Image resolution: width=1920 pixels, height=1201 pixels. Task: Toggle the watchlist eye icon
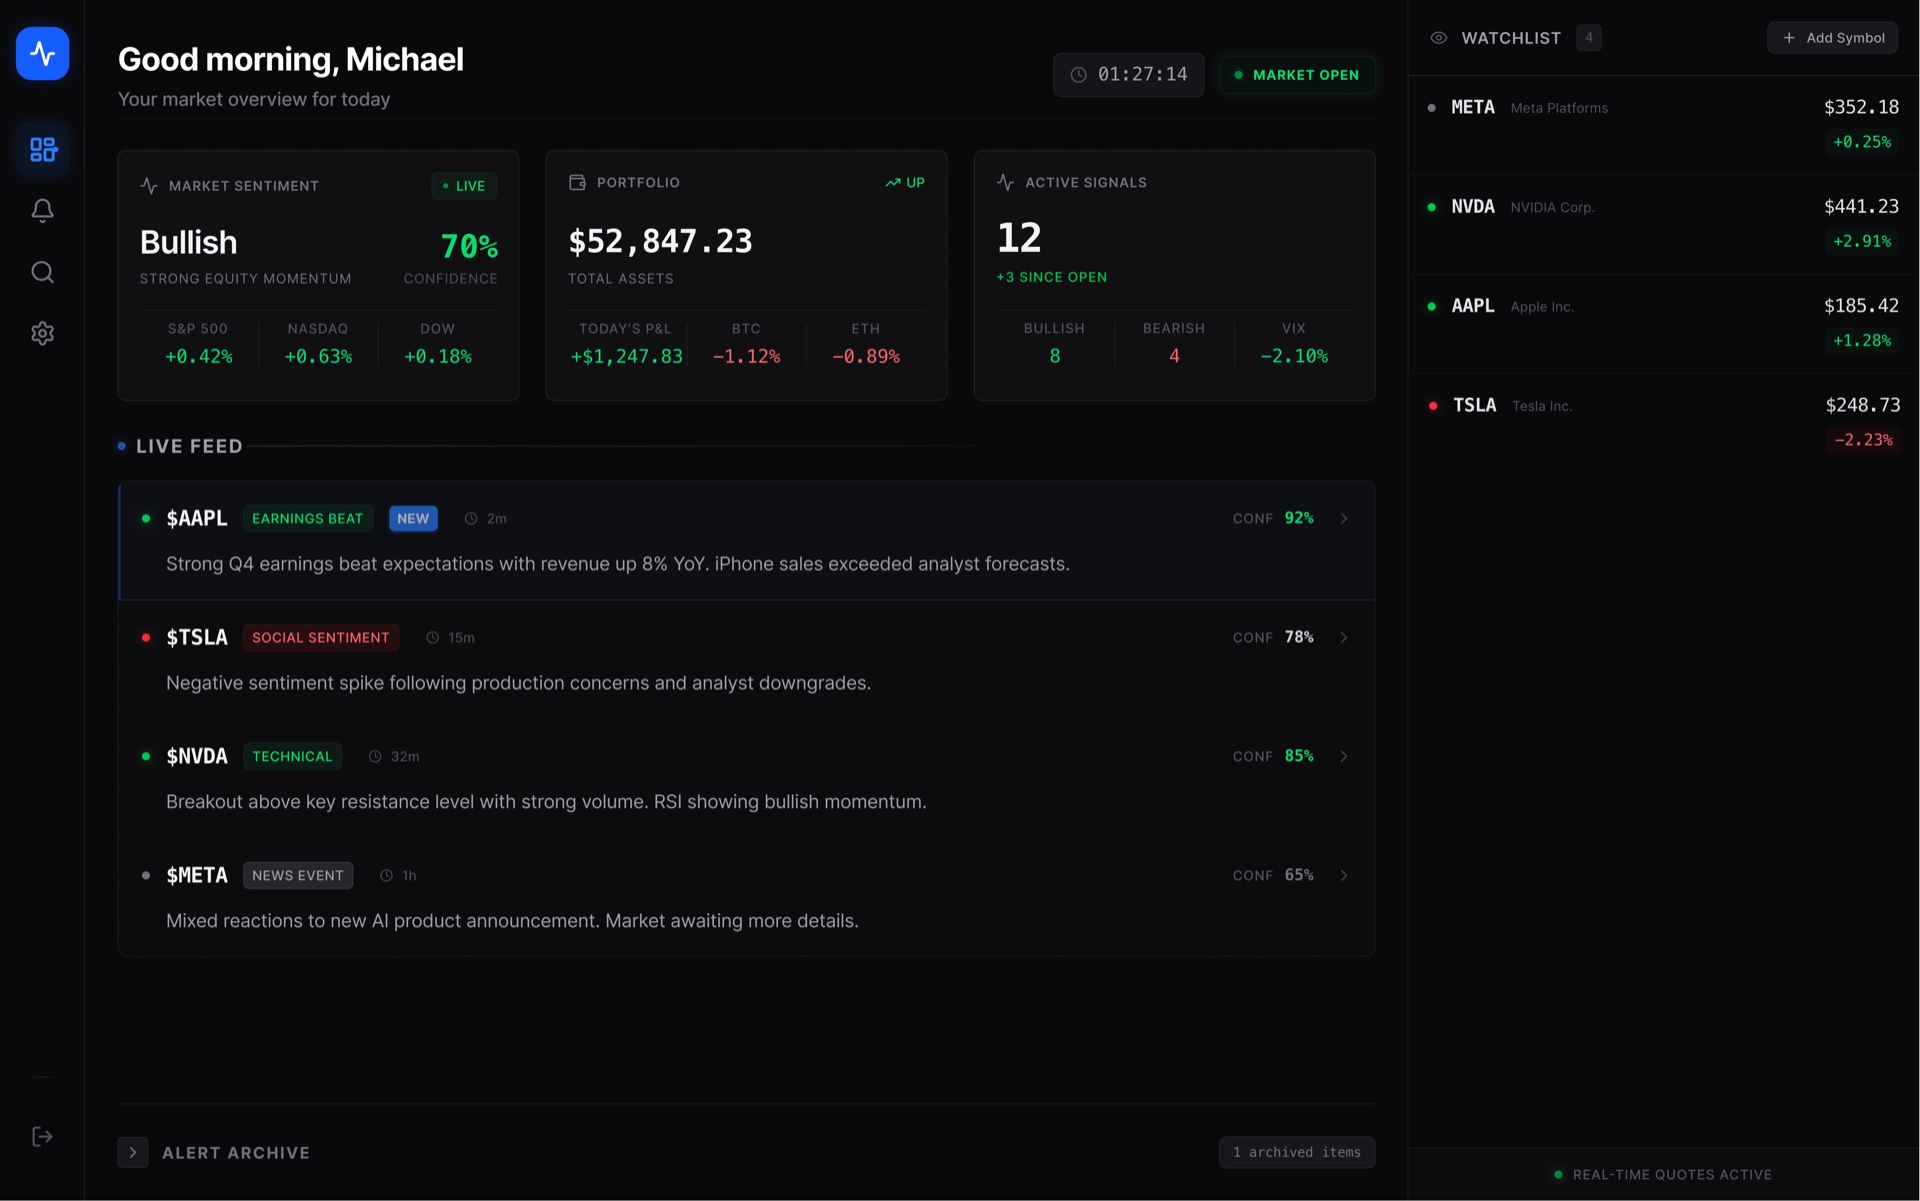click(x=1438, y=38)
